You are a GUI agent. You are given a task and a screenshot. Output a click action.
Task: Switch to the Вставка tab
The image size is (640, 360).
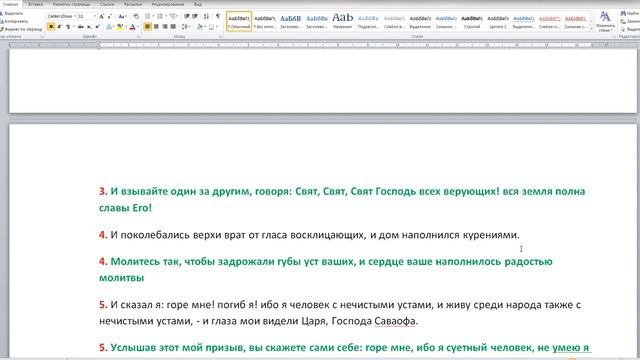pos(36,4)
